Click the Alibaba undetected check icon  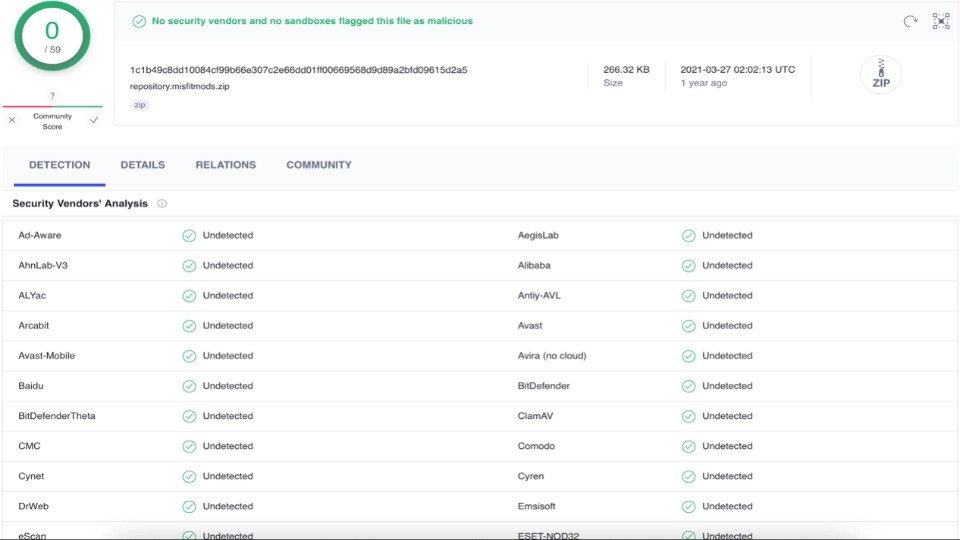click(x=689, y=266)
